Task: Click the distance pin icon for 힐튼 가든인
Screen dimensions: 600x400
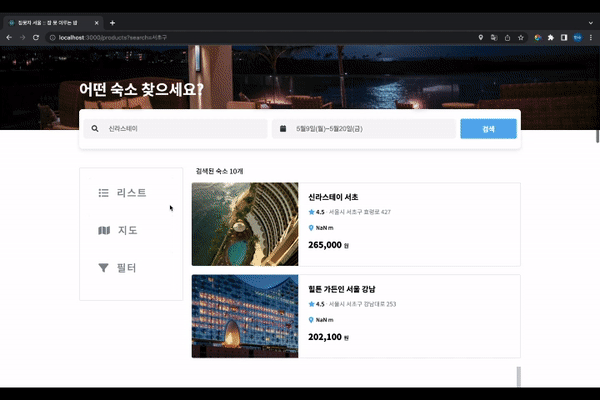Action: coord(311,320)
